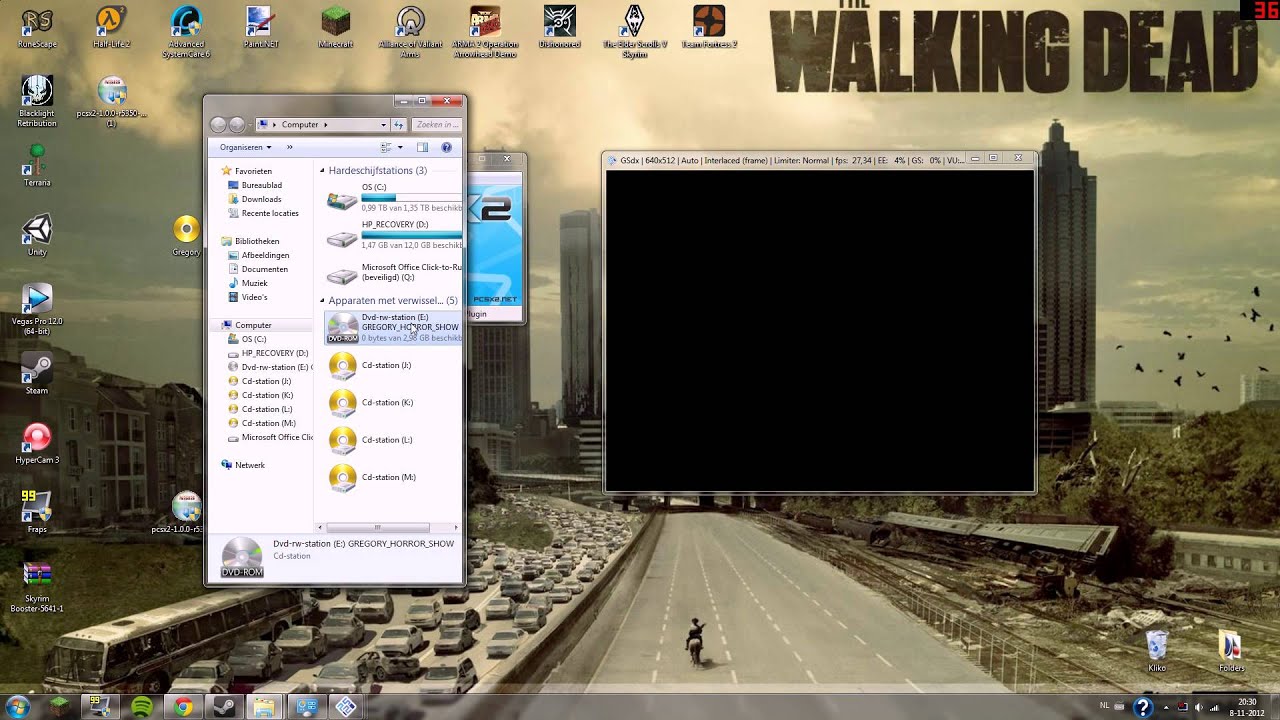Select Microsoft Office Click-to-Run (Q:) drive
Viewport: 1280px width, 720px height.
[394, 272]
